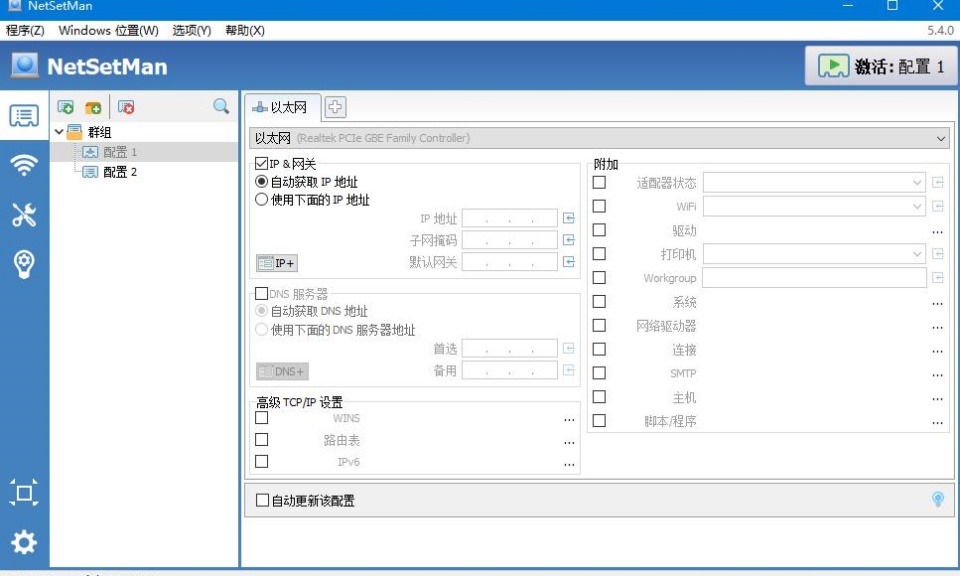Screen dimensions: 960x576
Task: Open the network tools wrench icon
Action: (x=24, y=215)
